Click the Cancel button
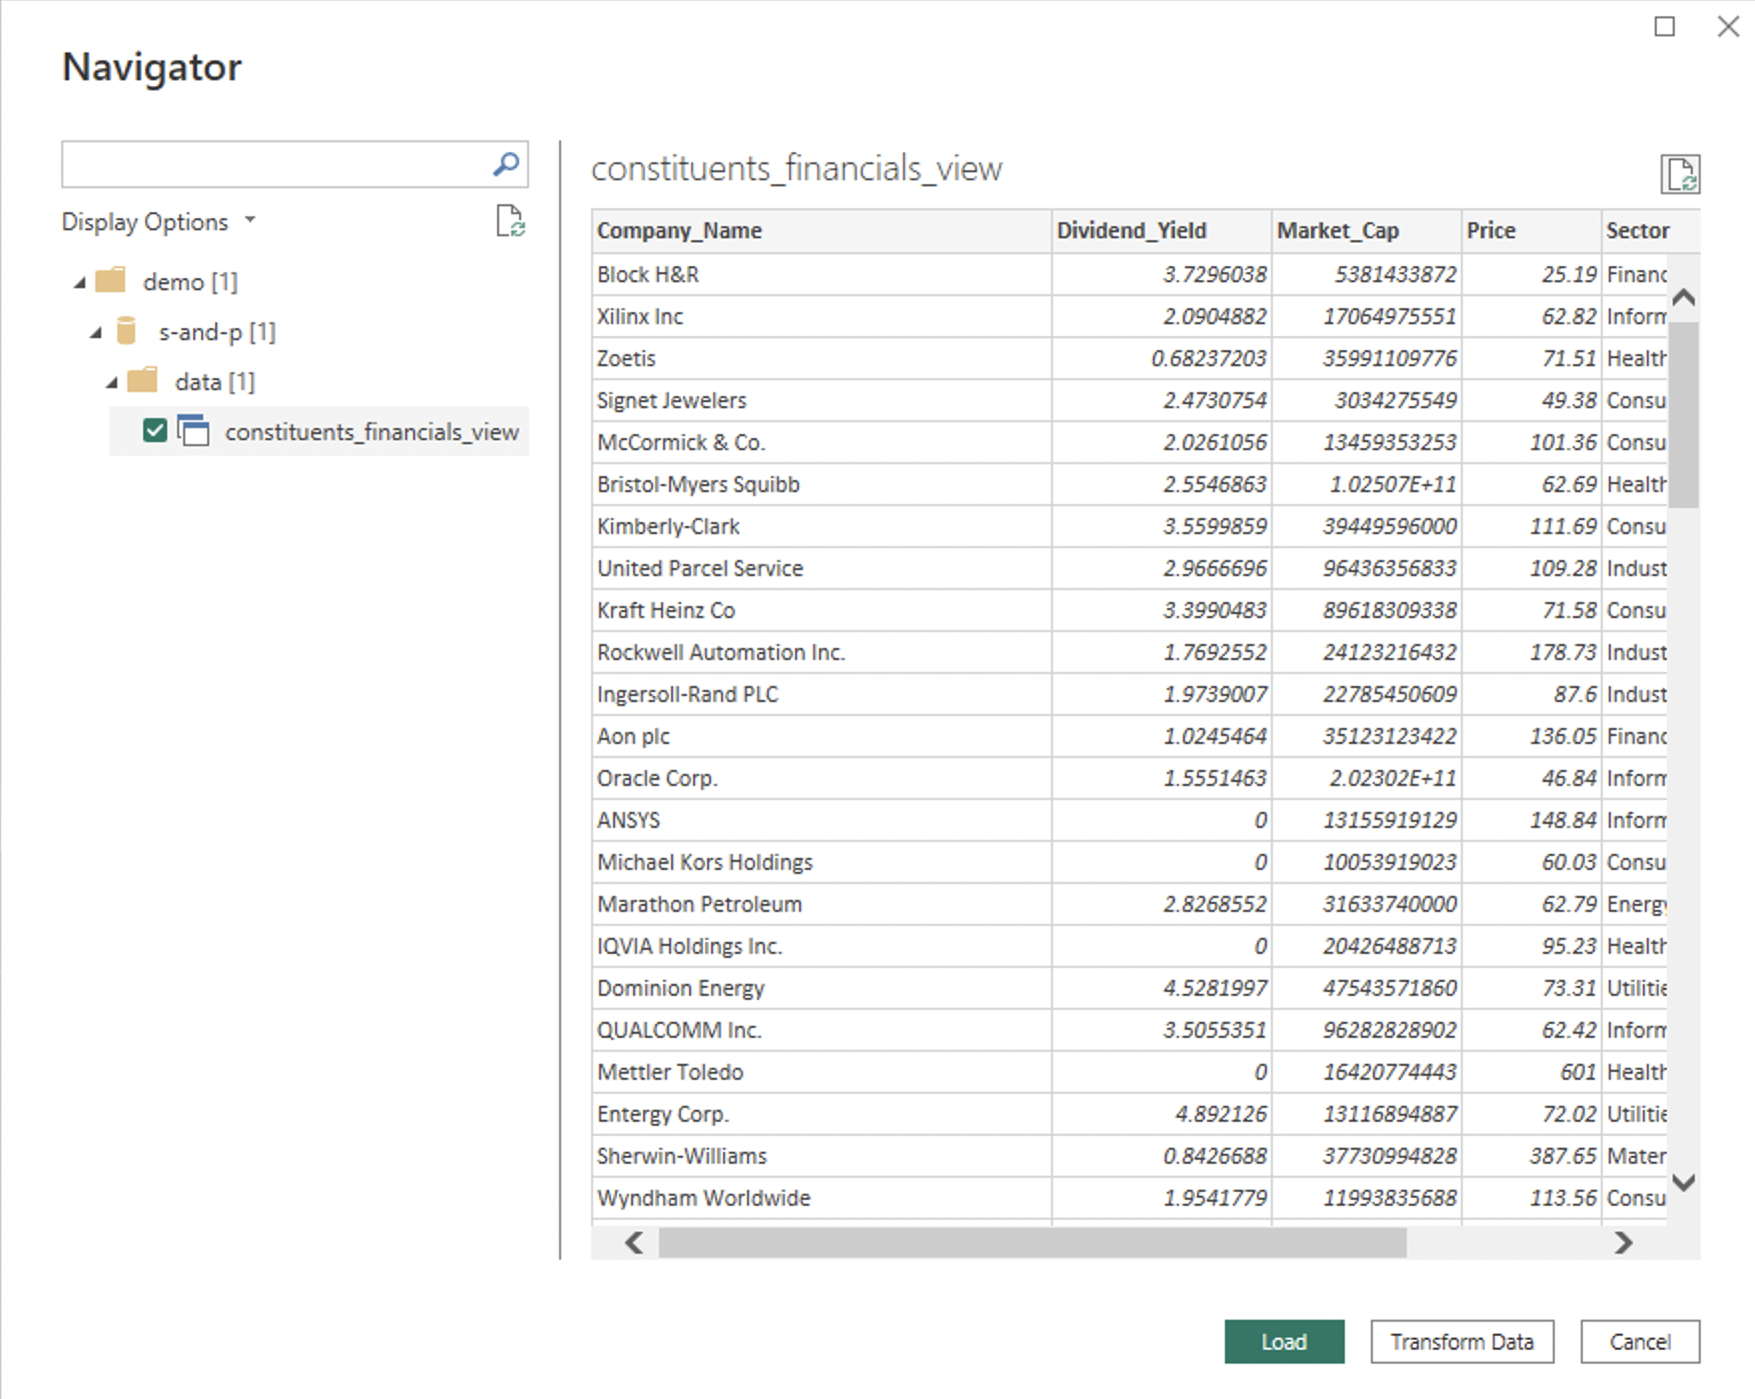Viewport: 1755px width, 1399px height. (x=1640, y=1341)
